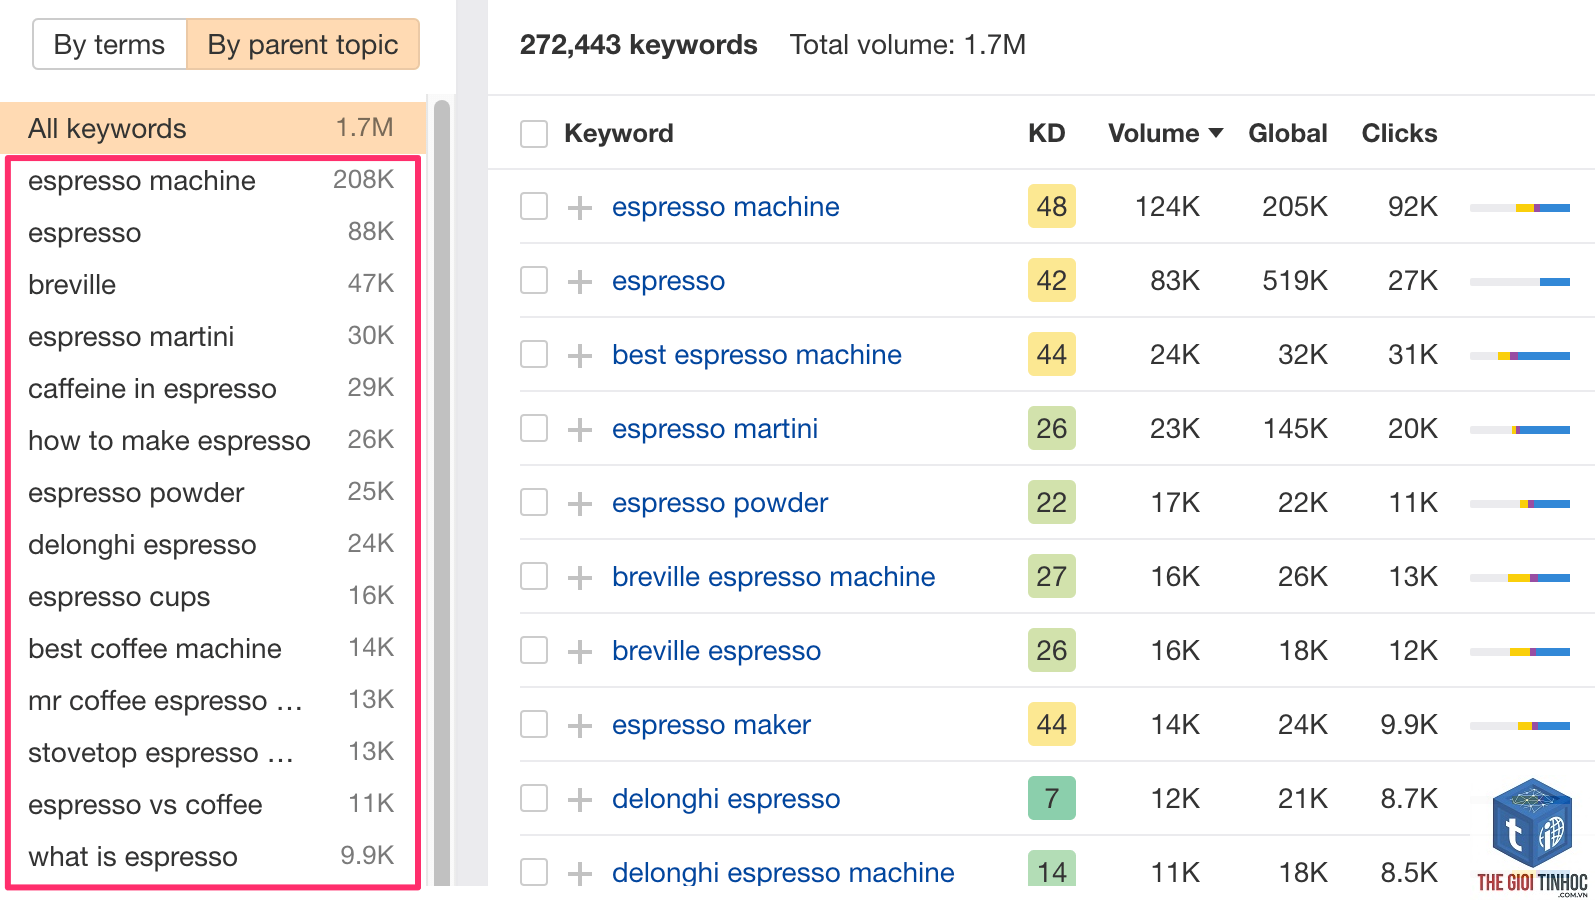Click volume cell 124K for espresso machine
The image size is (1595, 900).
point(1167,207)
